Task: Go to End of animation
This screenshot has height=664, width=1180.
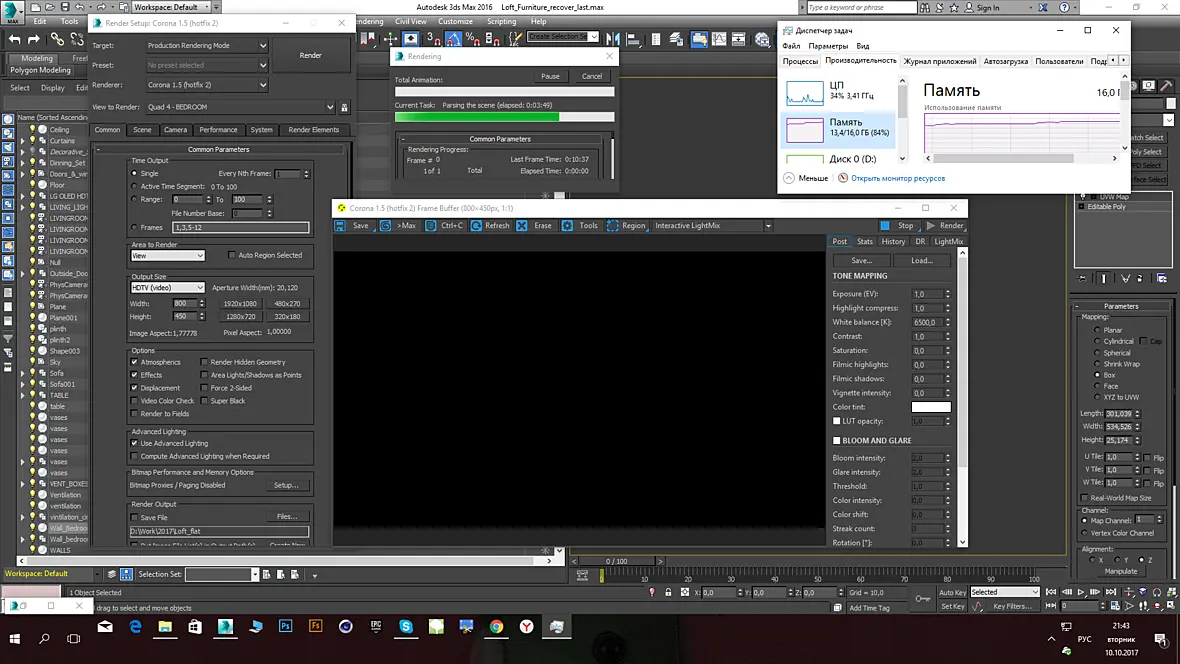Action: (1110, 592)
